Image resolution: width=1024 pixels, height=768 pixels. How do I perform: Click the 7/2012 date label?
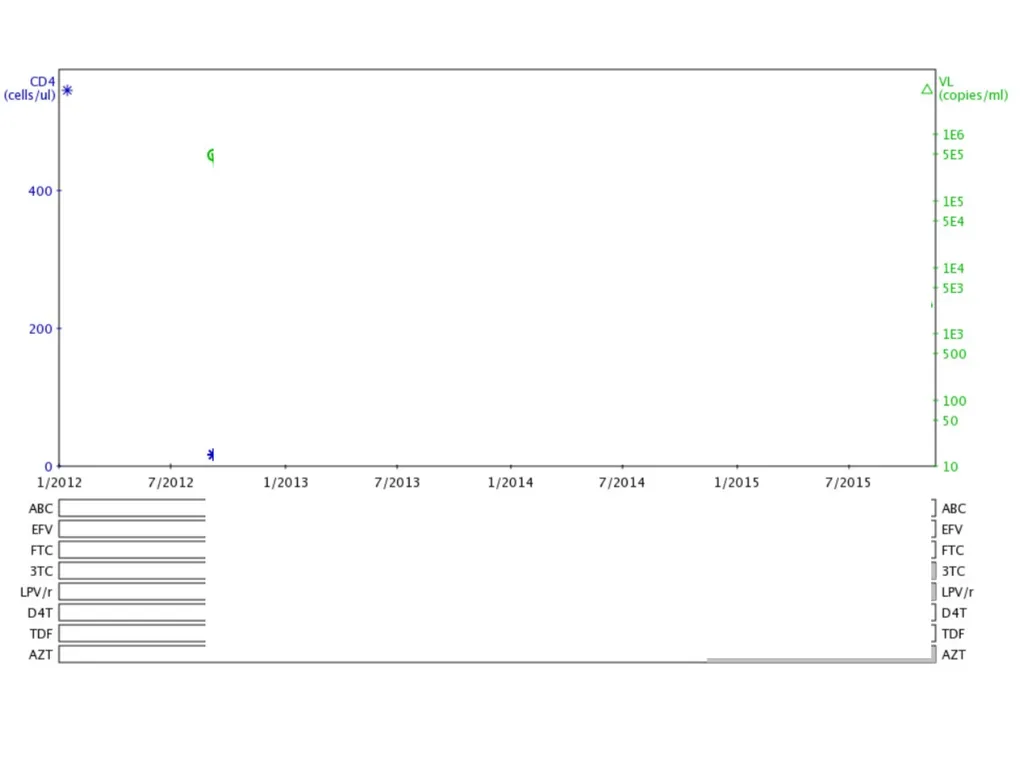tap(171, 483)
